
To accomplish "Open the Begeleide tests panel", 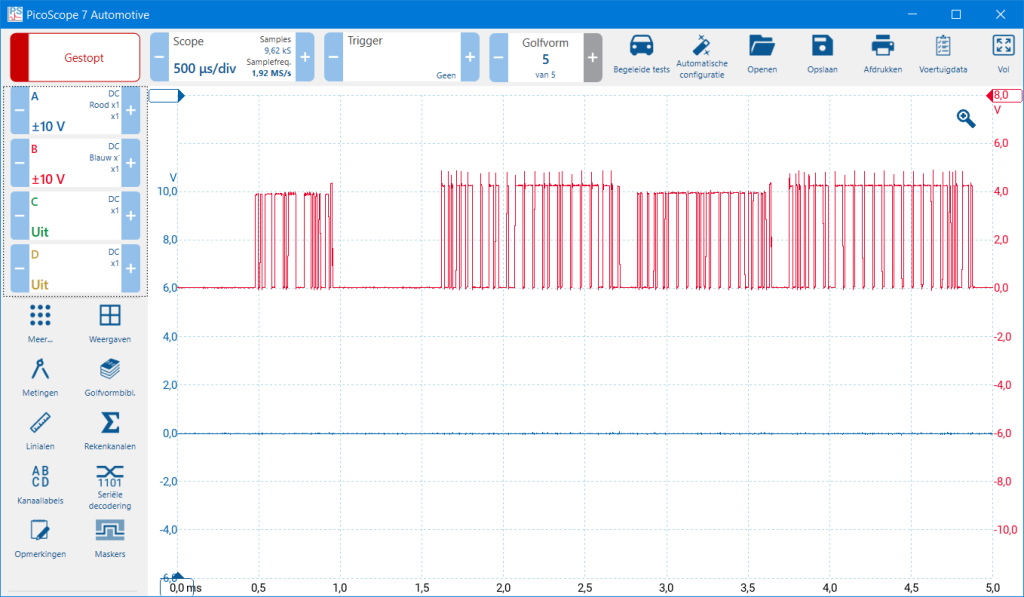I will pos(641,55).
